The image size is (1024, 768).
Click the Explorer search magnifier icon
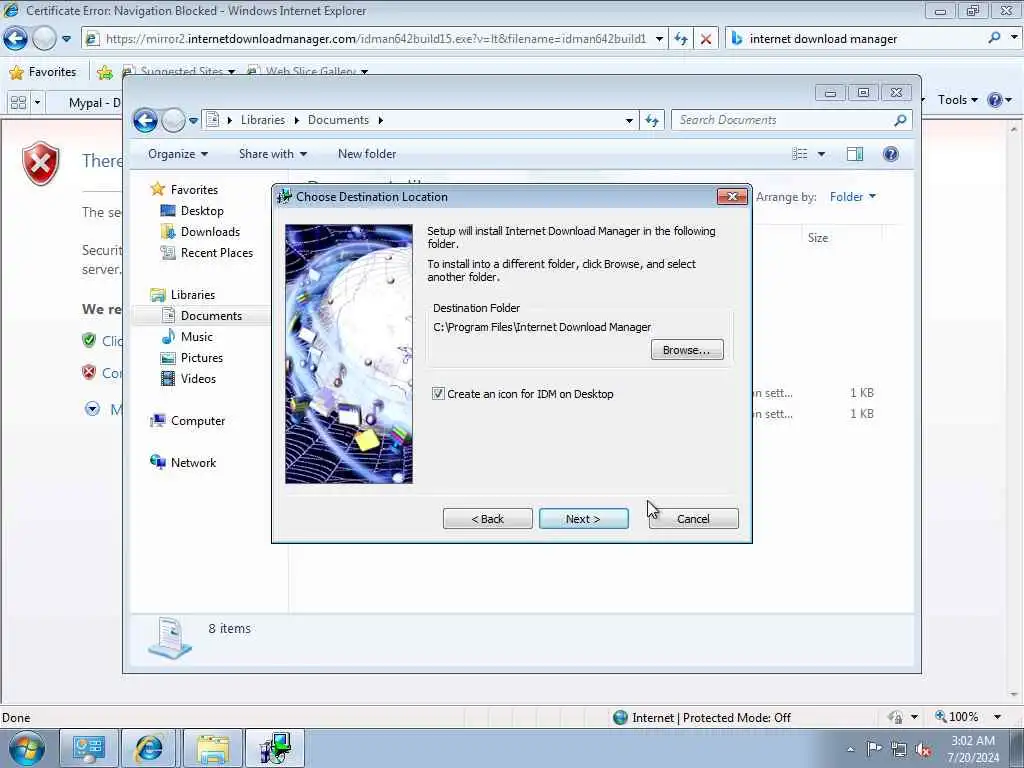click(901, 120)
